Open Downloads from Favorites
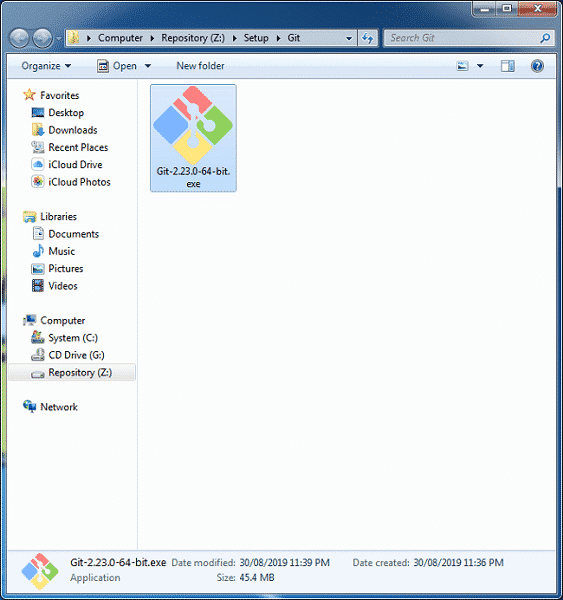This screenshot has width=563, height=600. 73,130
